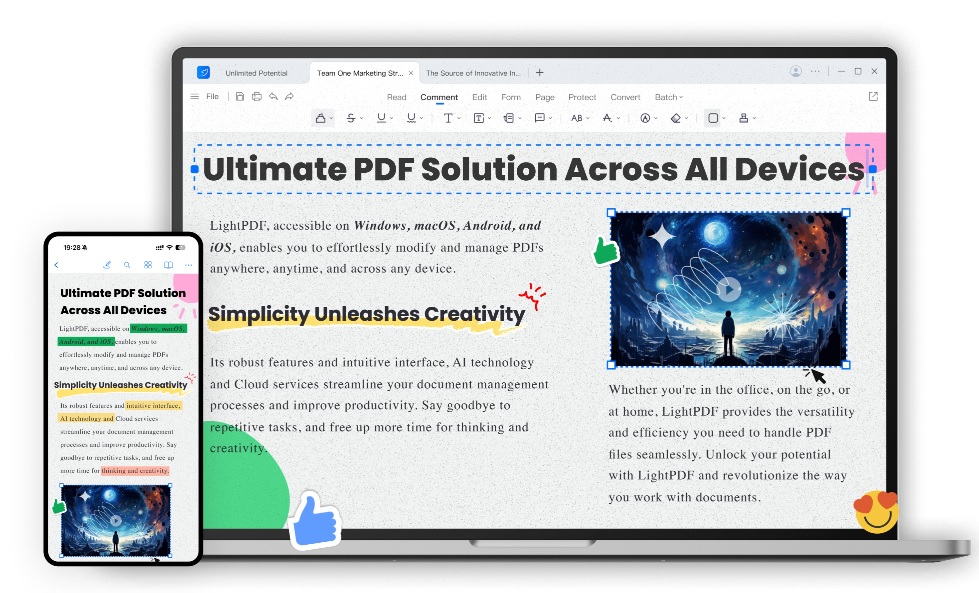Tap the phone's three-dot more icon
The width and height of the screenshot is (979, 593).
click(x=188, y=265)
